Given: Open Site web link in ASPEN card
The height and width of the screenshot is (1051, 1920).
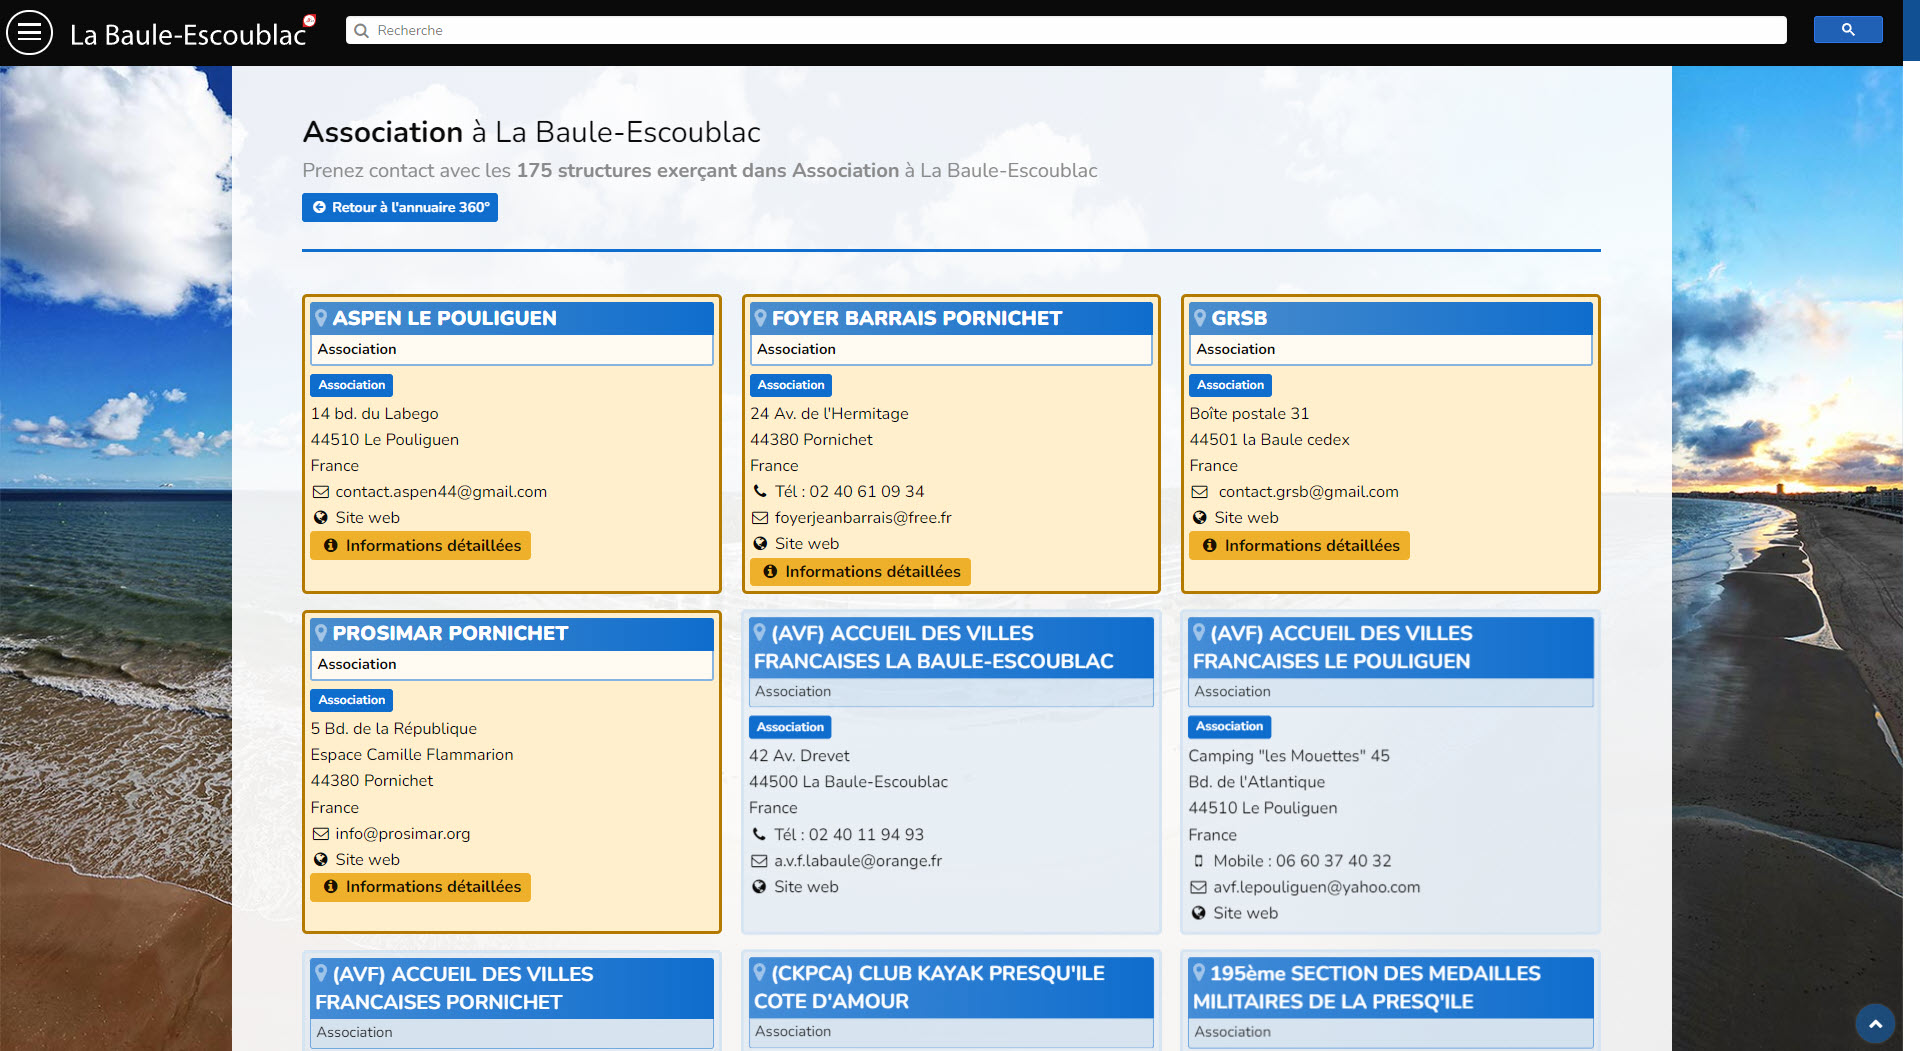Looking at the screenshot, I should point(367,518).
